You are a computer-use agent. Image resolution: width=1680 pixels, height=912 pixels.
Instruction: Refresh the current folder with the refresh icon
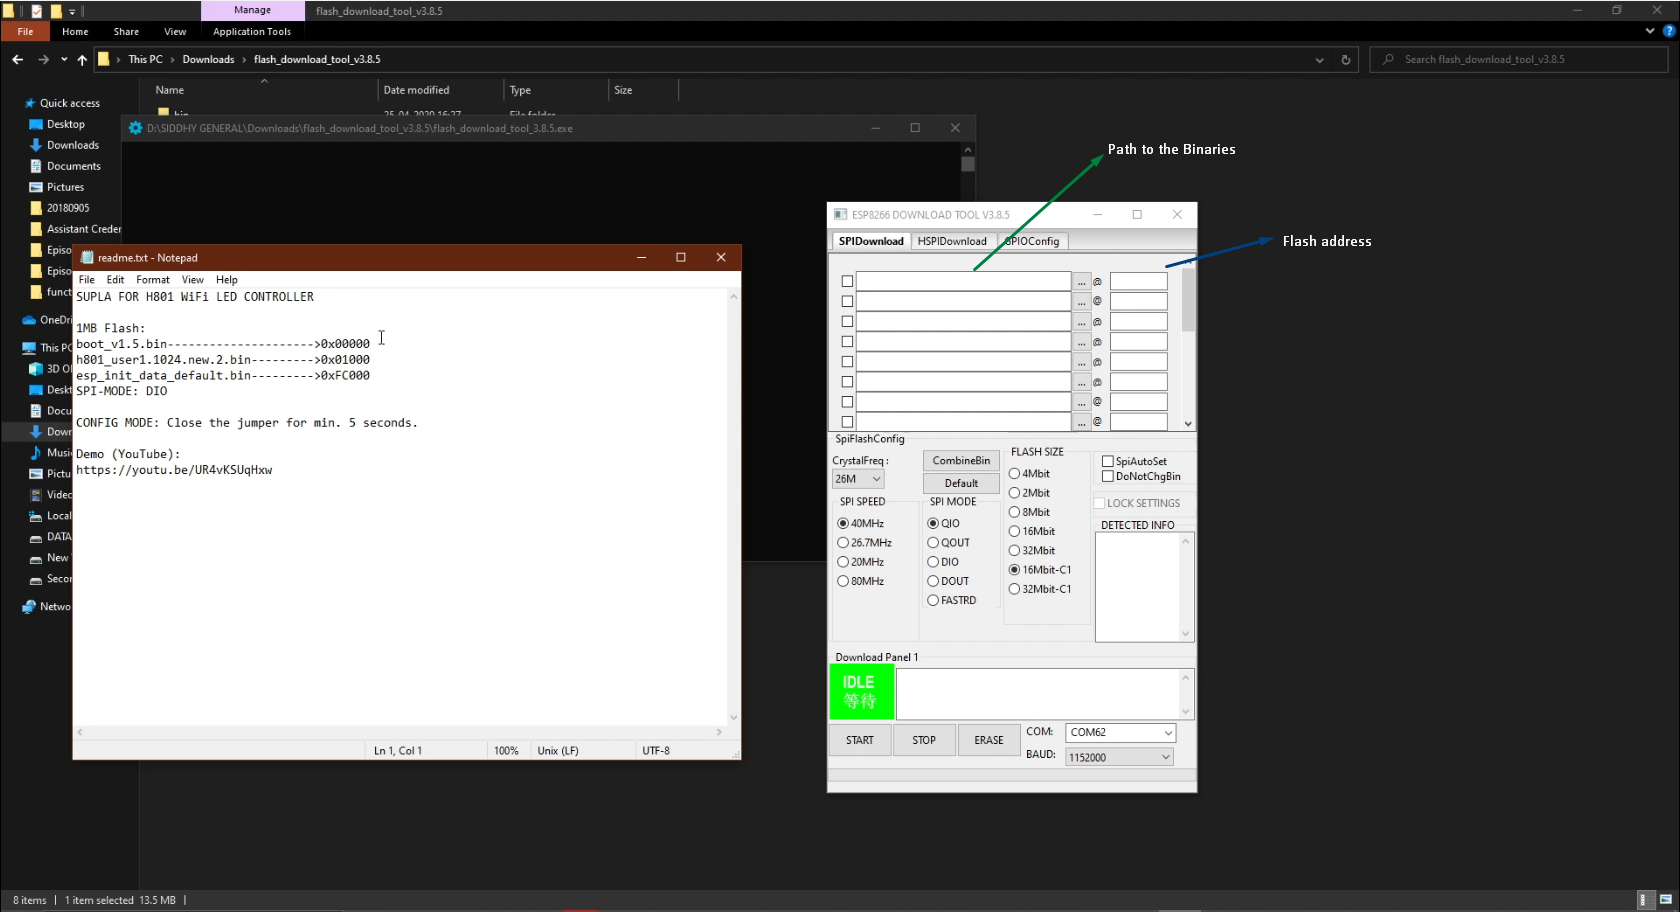click(1345, 59)
